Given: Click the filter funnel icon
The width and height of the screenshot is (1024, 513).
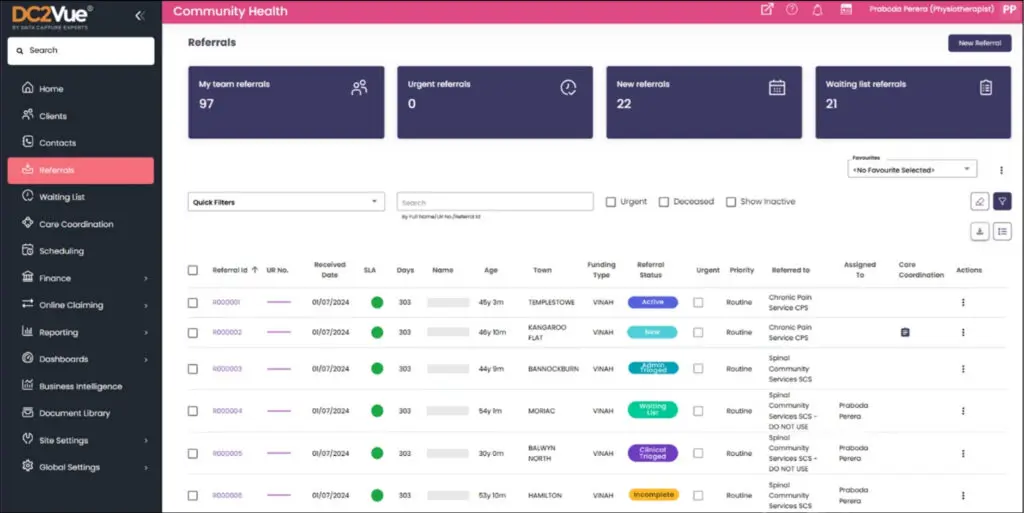Looking at the screenshot, I should coord(1002,202).
